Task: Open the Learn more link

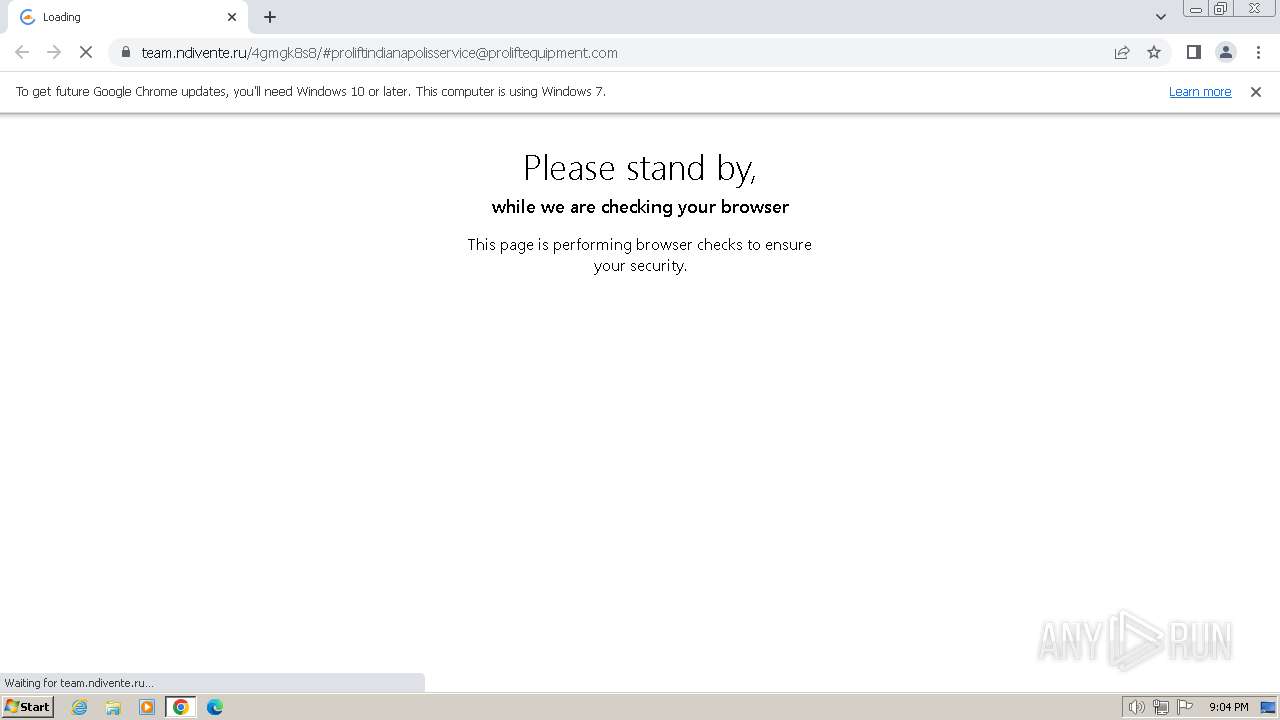Action: [x=1200, y=92]
